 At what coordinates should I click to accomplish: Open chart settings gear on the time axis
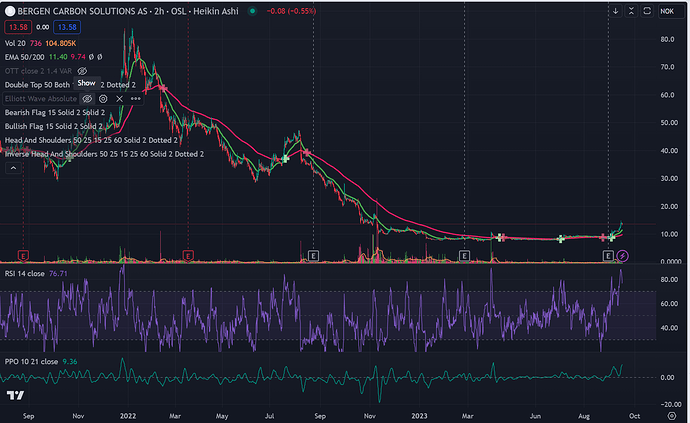[x=672, y=416]
